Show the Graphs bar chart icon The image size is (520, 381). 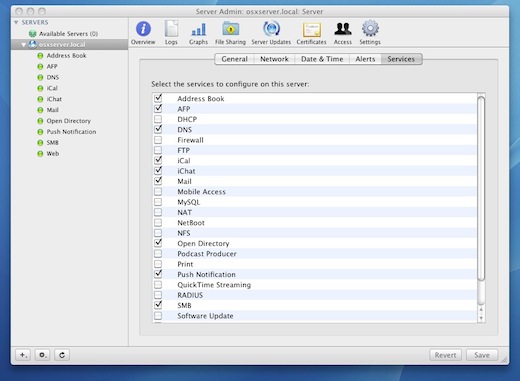tap(198, 29)
